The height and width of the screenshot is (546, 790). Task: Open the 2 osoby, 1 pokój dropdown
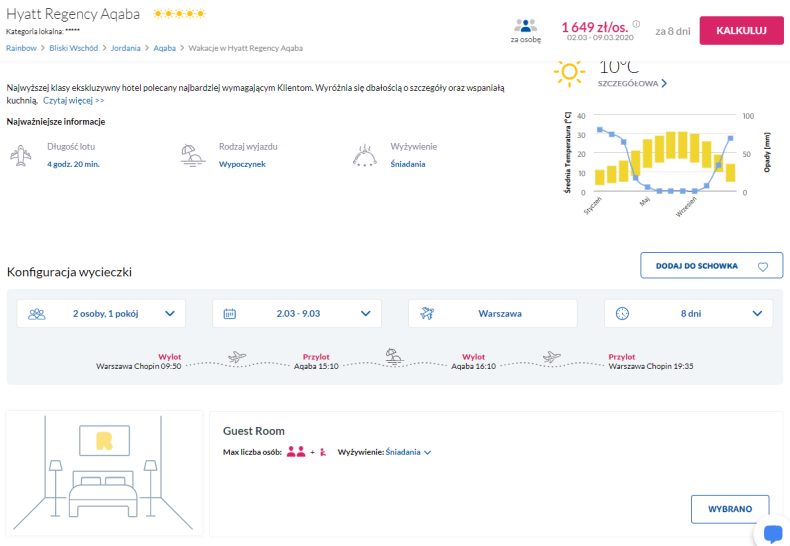[101, 313]
